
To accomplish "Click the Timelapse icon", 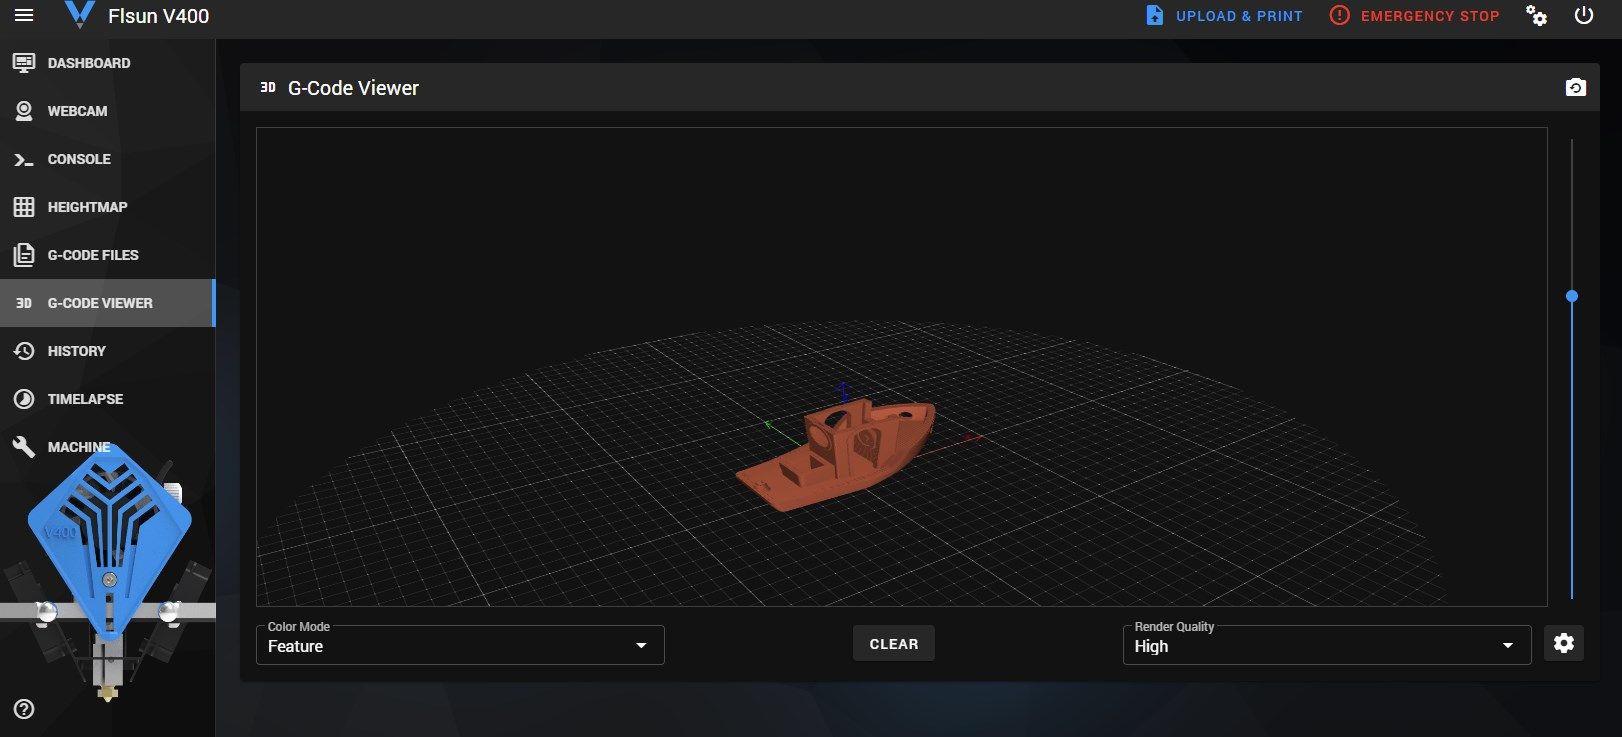I will click(24, 399).
